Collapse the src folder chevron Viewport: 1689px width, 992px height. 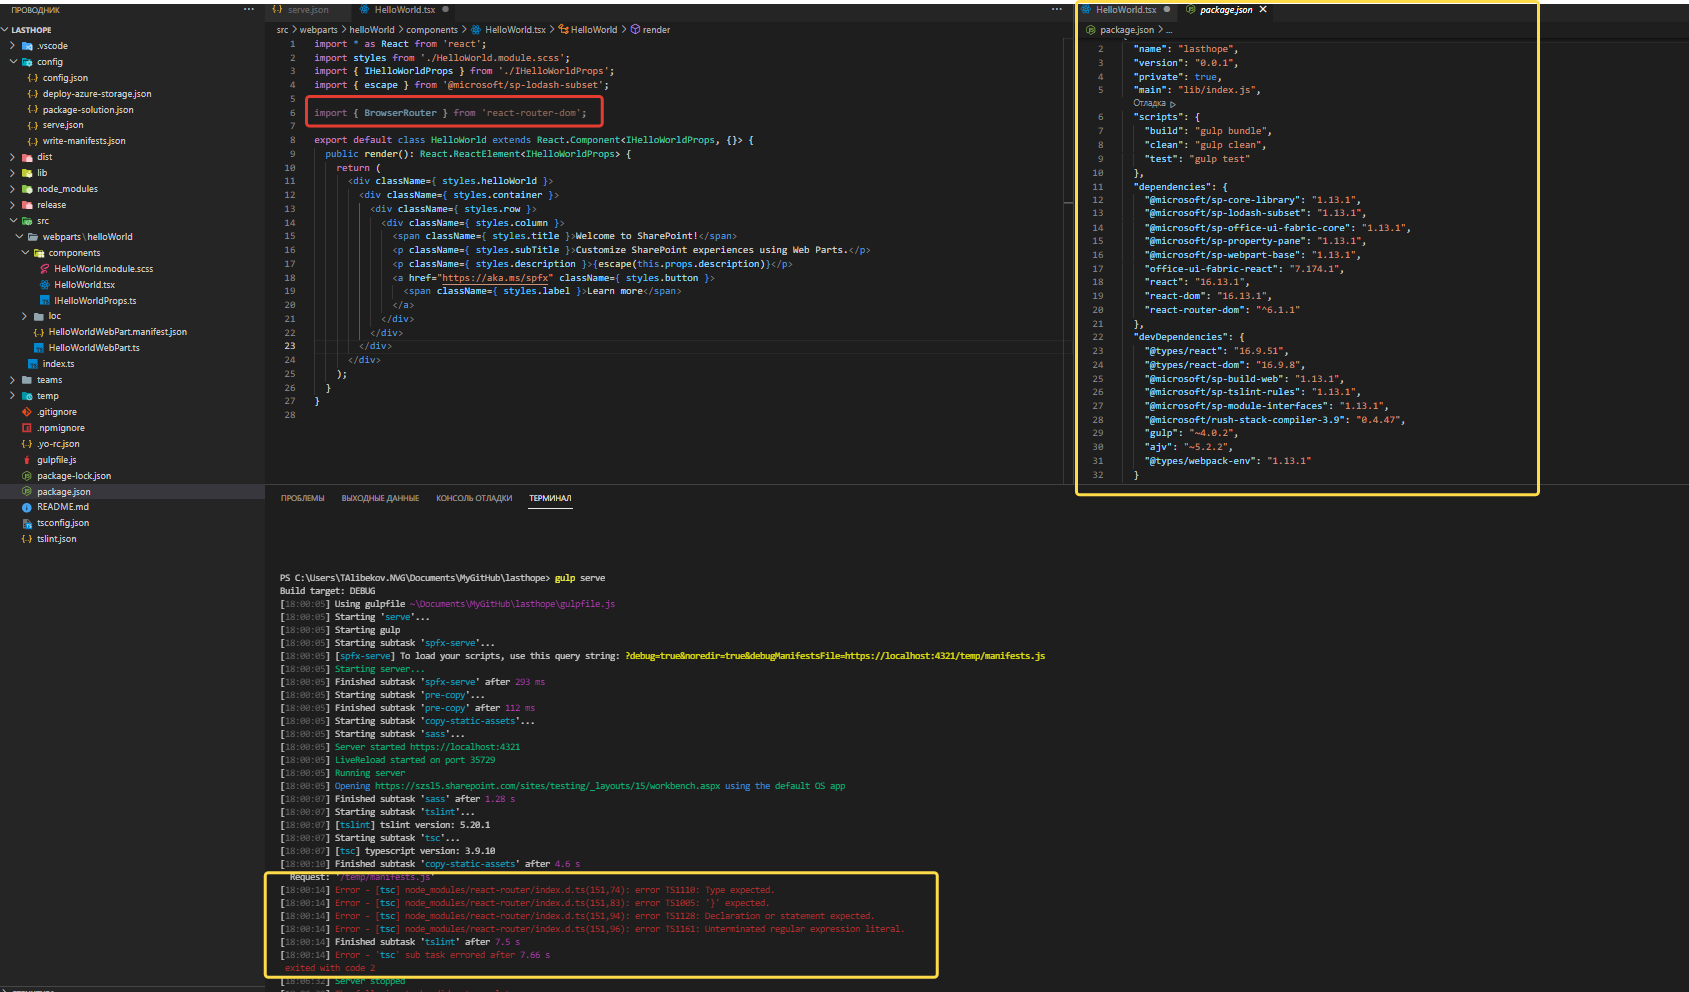click(12, 221)
